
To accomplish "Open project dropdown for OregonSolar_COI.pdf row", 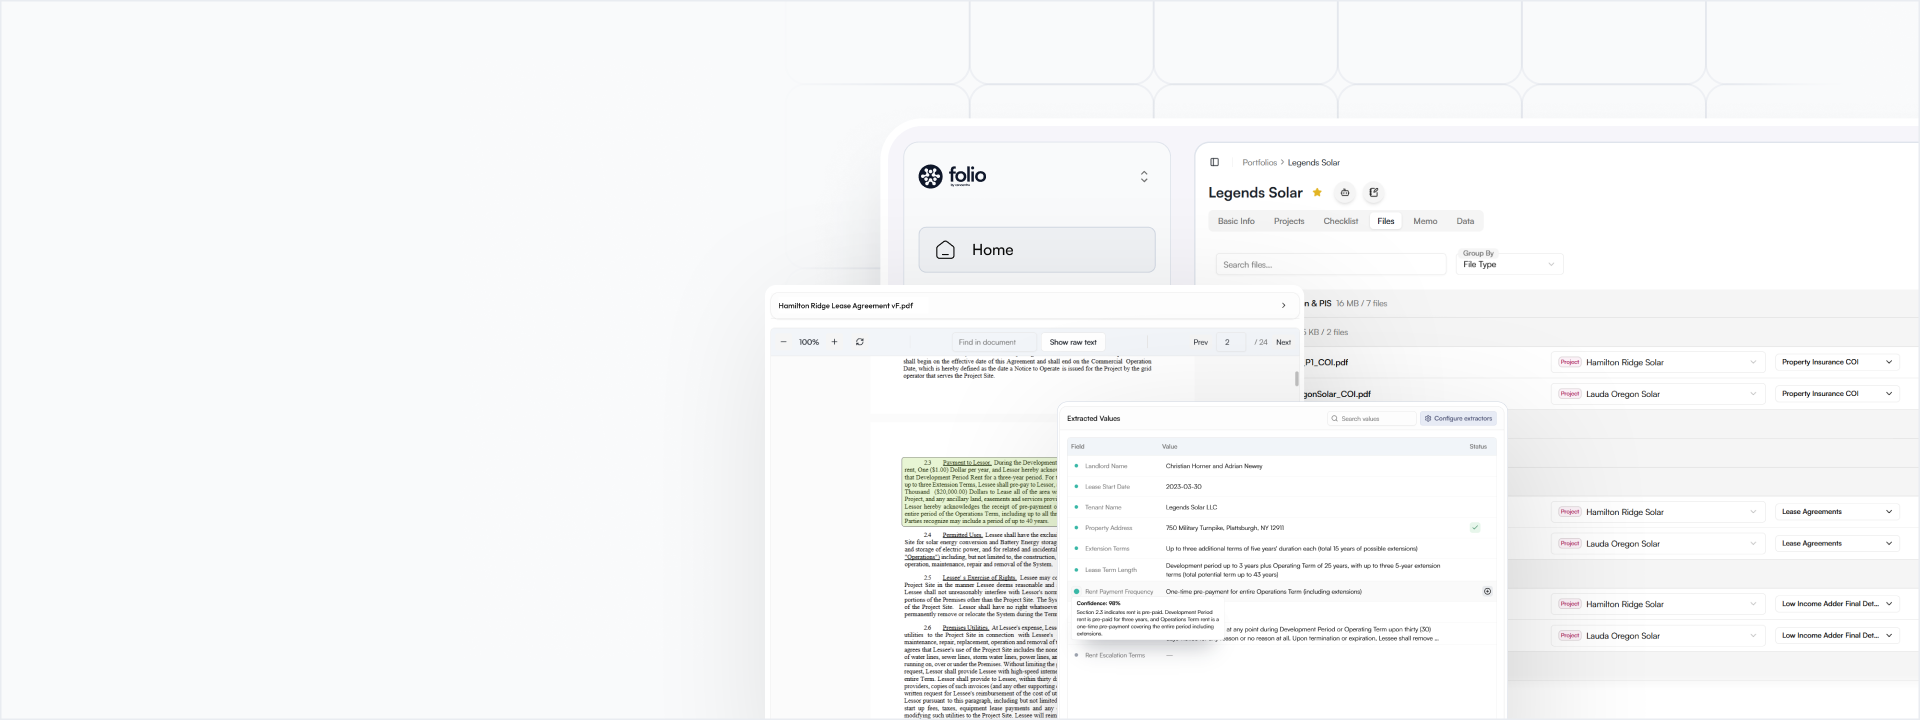I will point(1656,394).
